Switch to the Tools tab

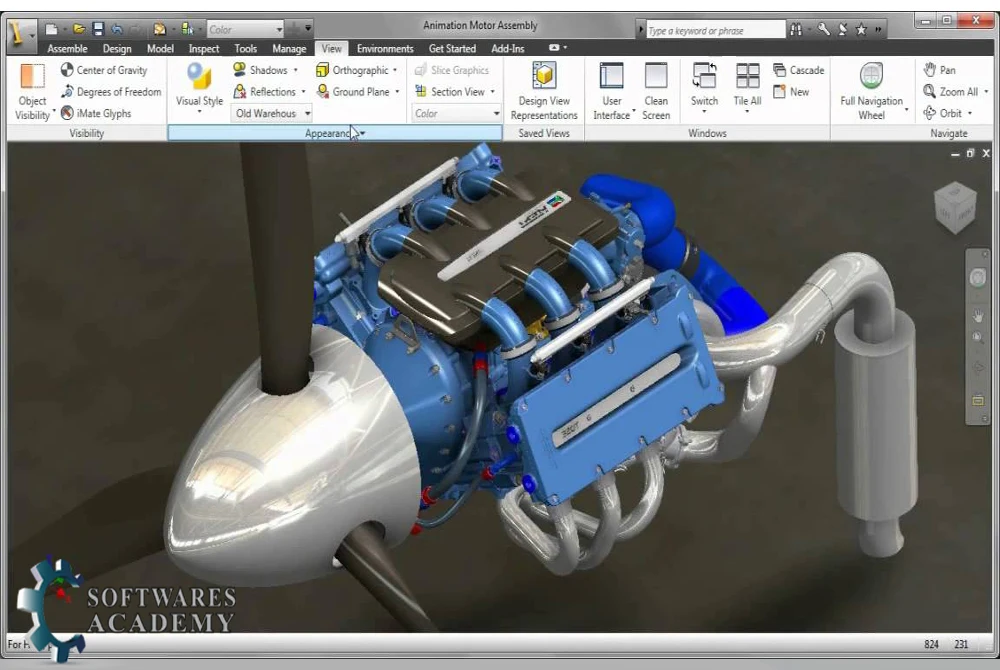[x=246, y=48]
